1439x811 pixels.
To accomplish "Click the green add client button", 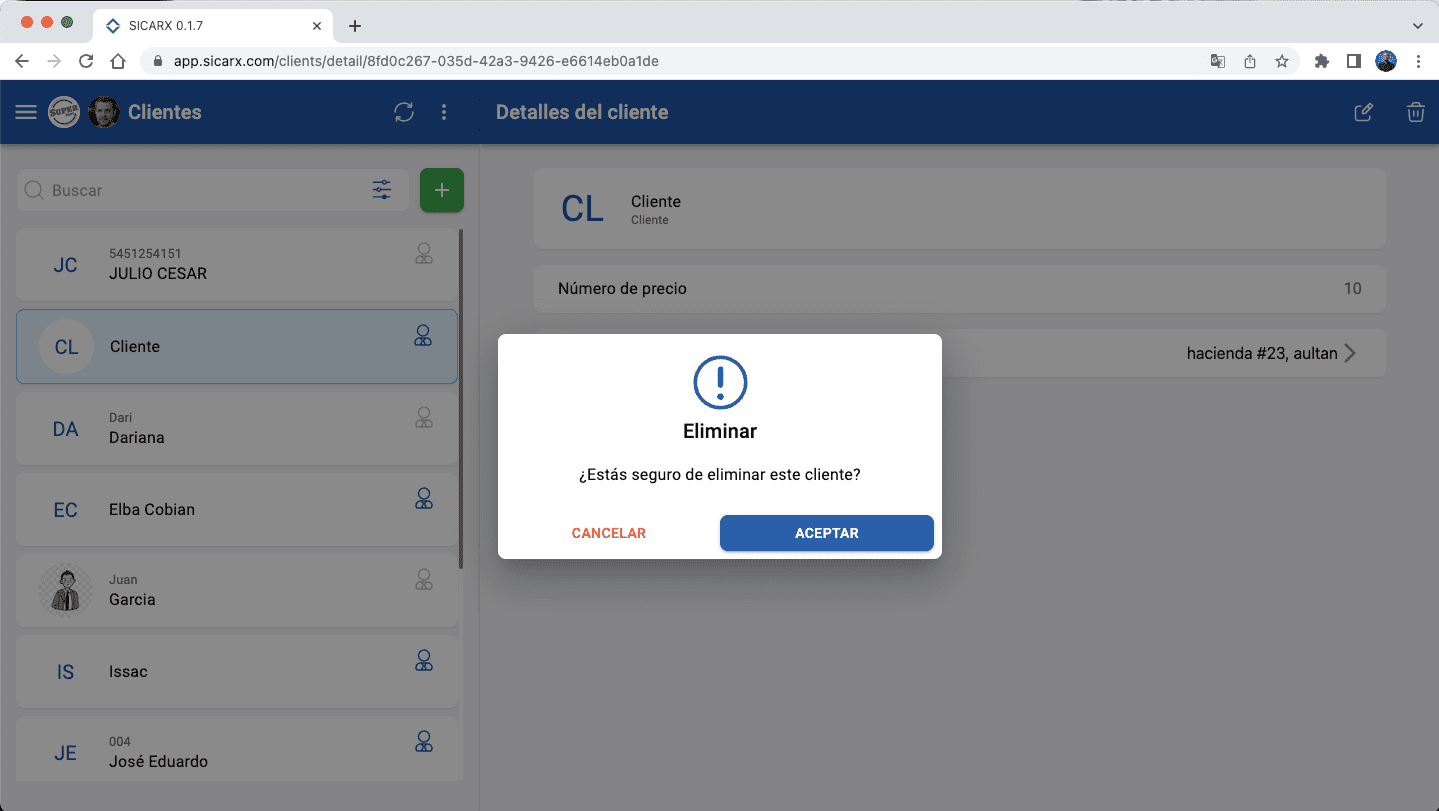I will [x=442, y=190].
